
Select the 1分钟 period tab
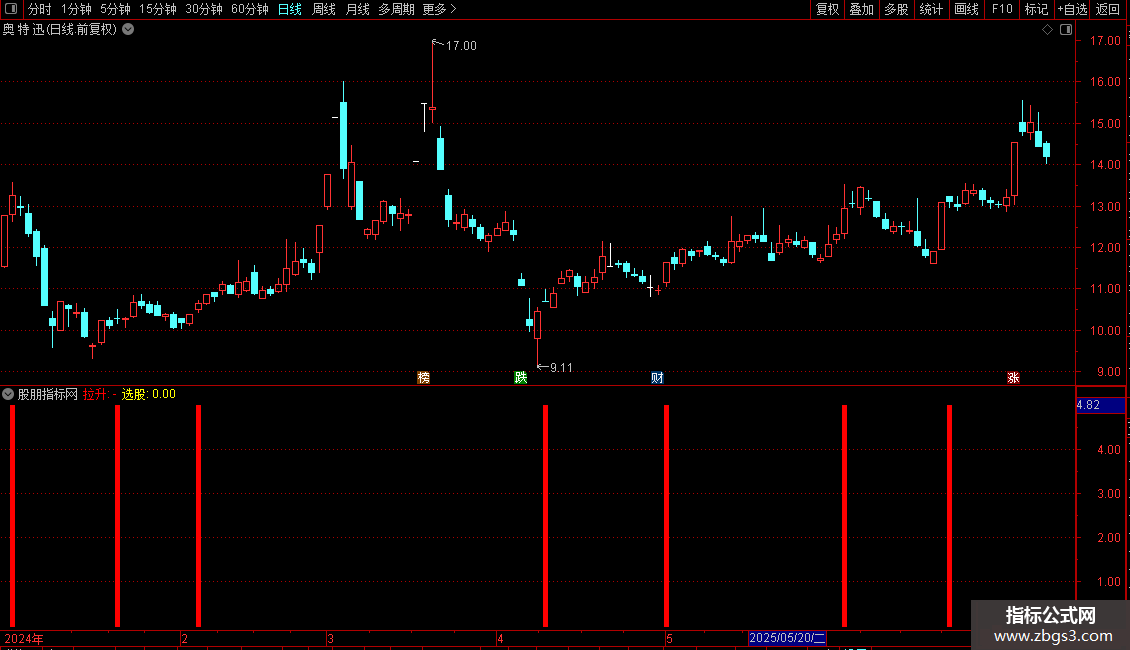coord(76,9)
